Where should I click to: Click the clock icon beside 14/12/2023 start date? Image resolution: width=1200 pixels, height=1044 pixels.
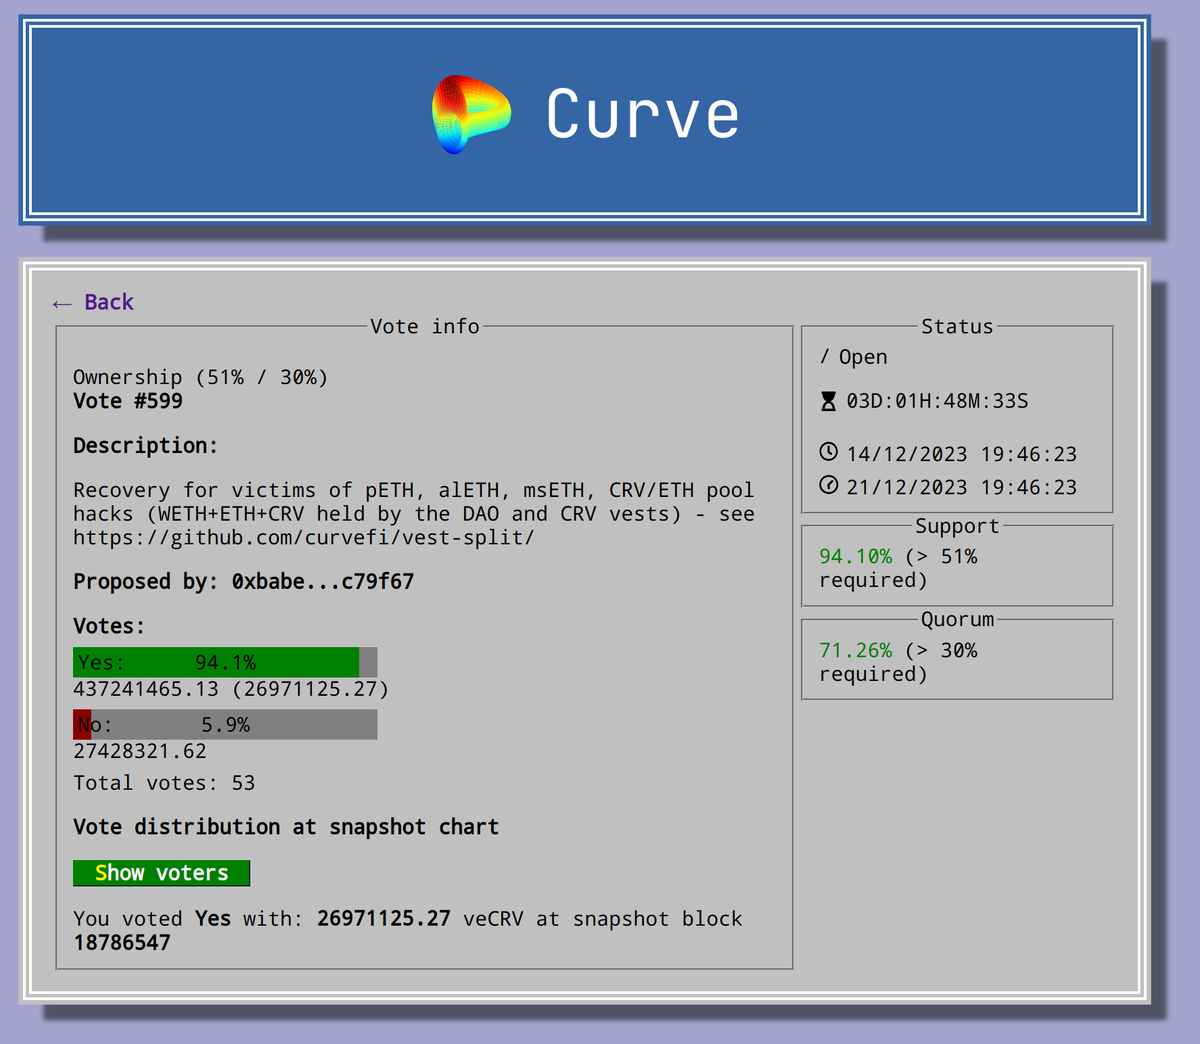click(828, 452)
